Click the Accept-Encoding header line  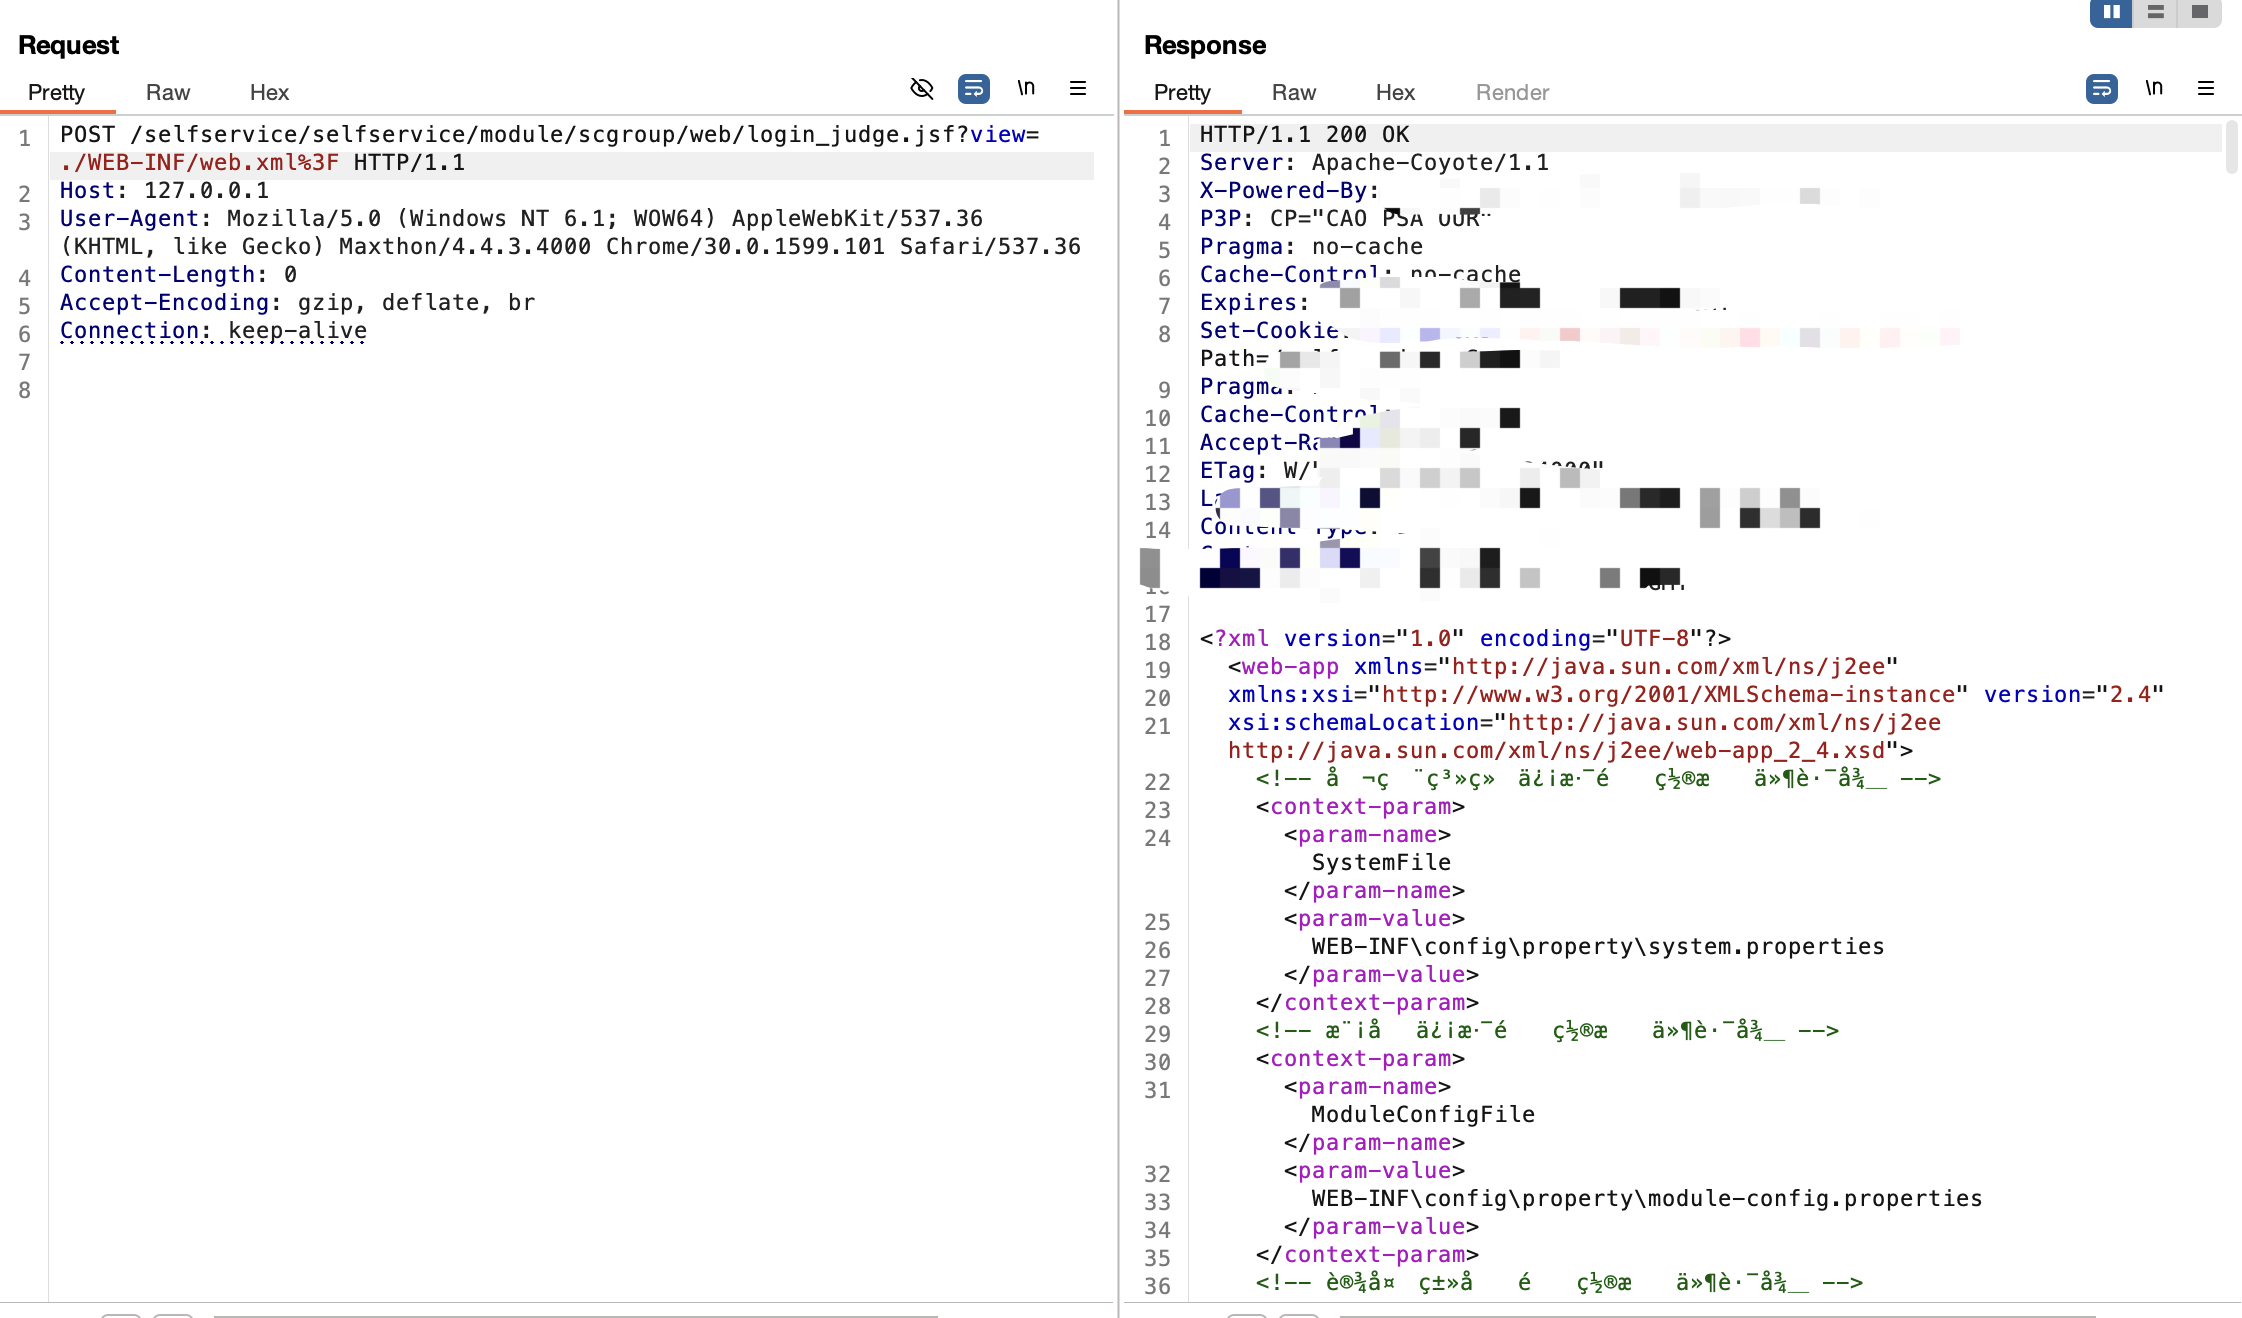(x=297, y=302)
